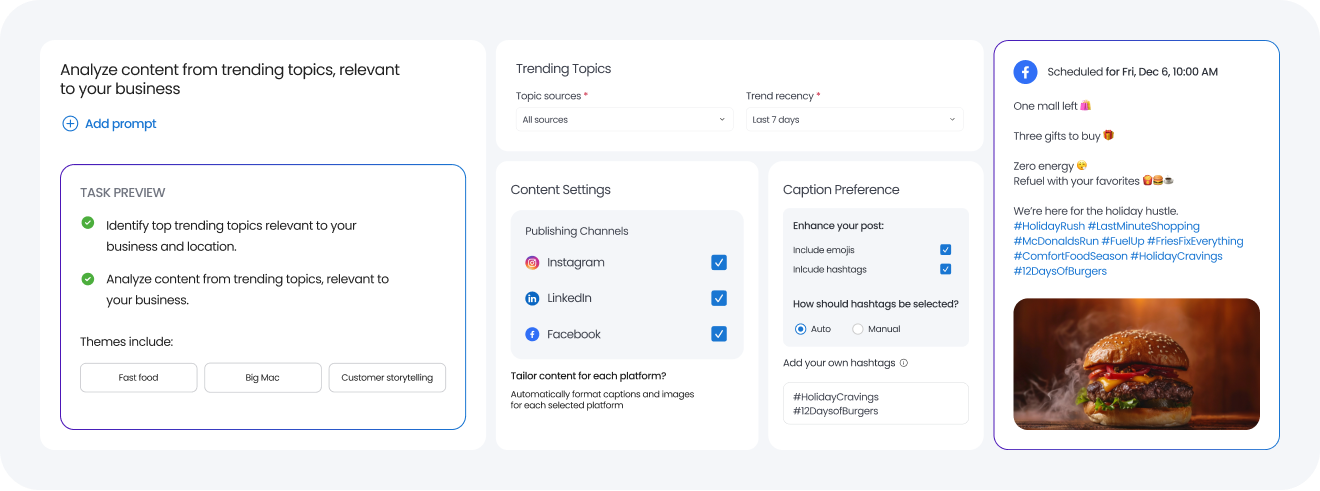This screenshot has height=491, width=1320.
Task: Click the Facebook icon on scheduled post
Action: [1025, 72]
